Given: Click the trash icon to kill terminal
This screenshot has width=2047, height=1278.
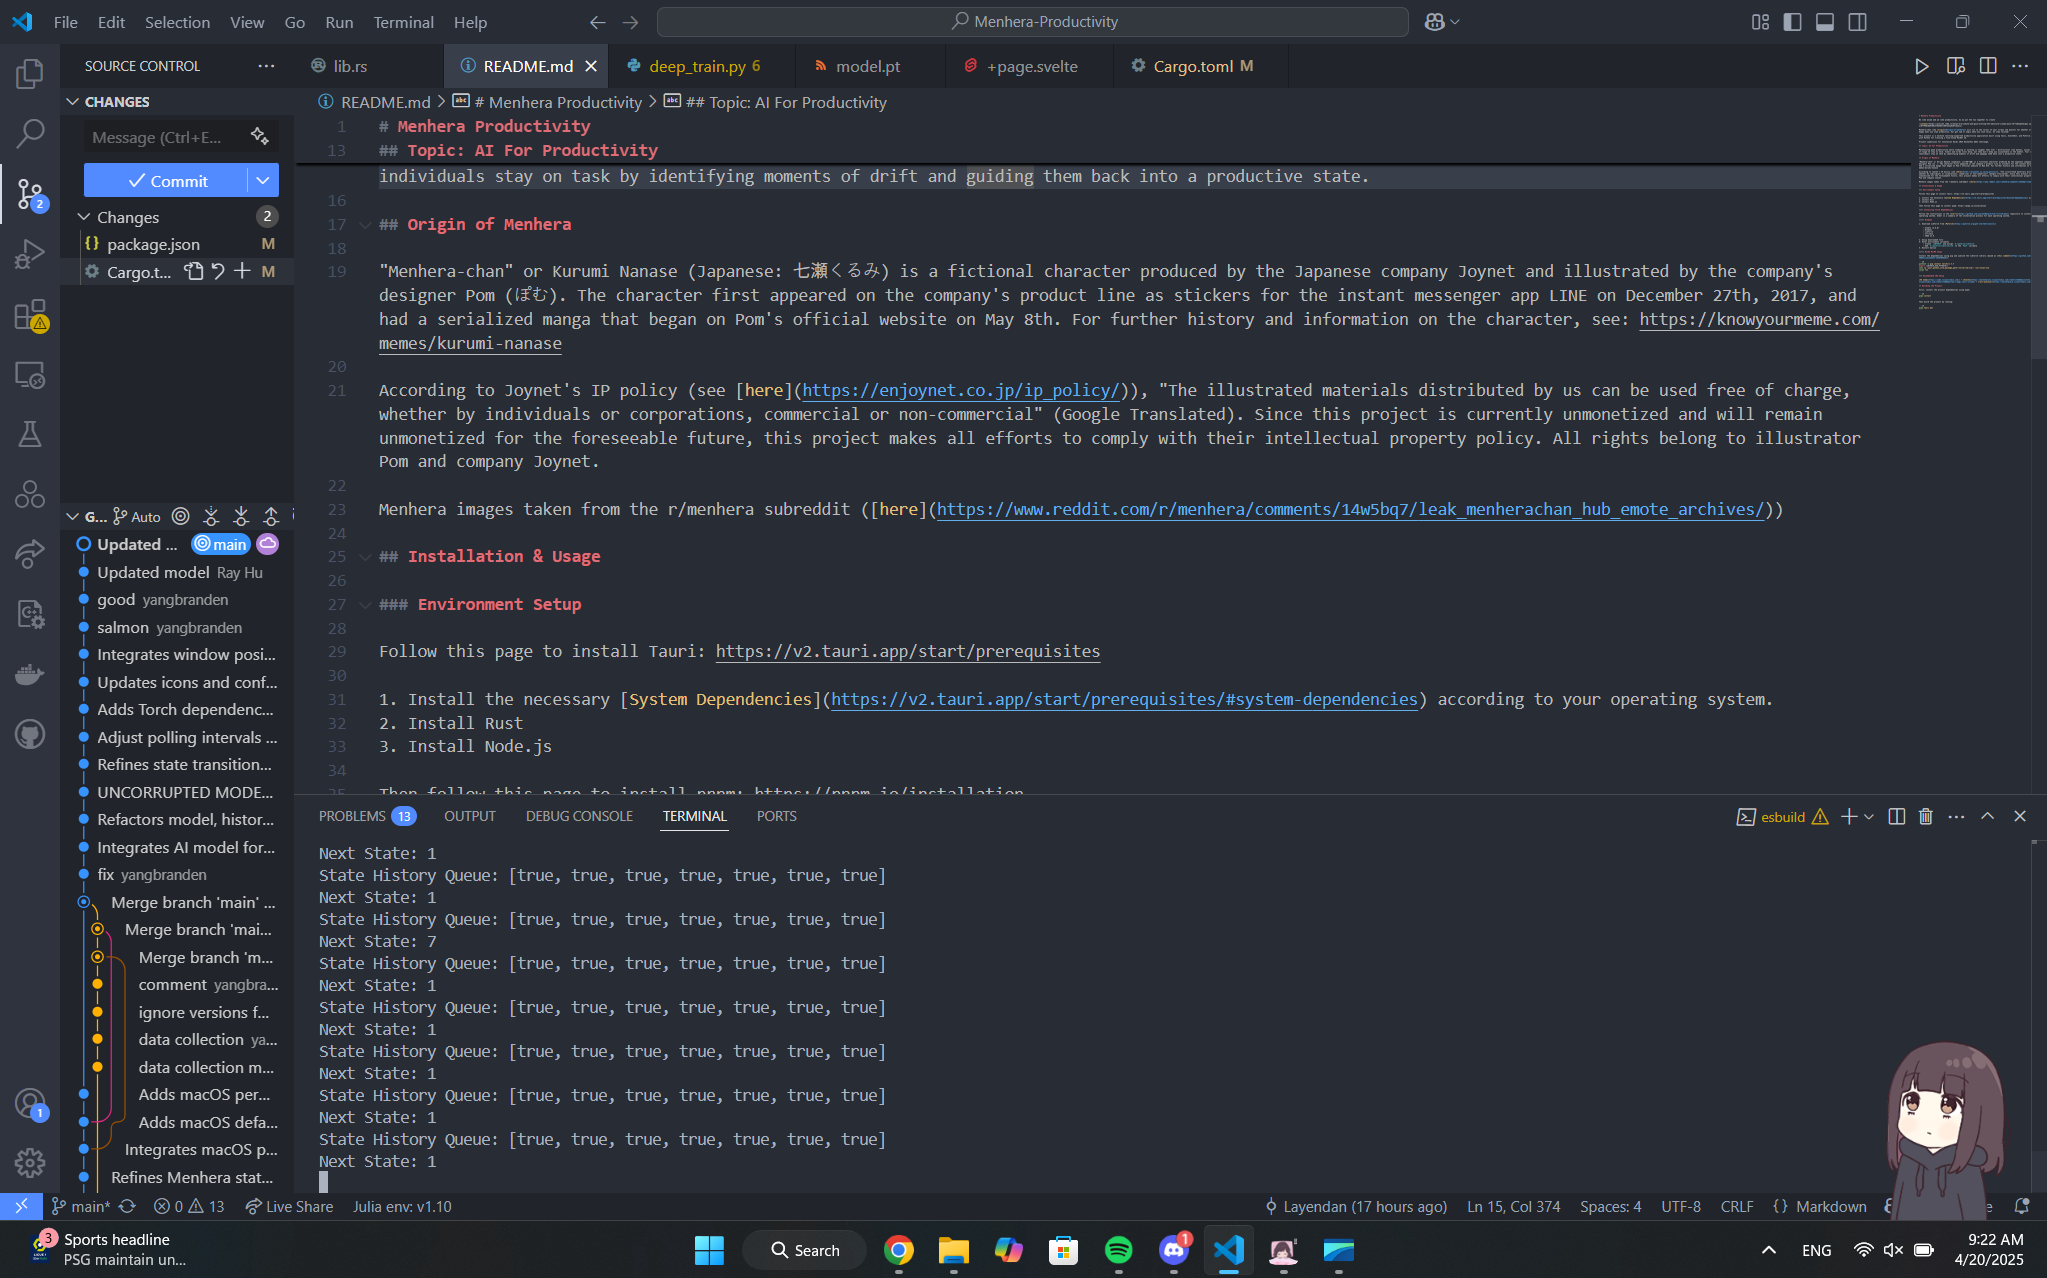Looking at the screenshot, I should [x=1925, y=816].
